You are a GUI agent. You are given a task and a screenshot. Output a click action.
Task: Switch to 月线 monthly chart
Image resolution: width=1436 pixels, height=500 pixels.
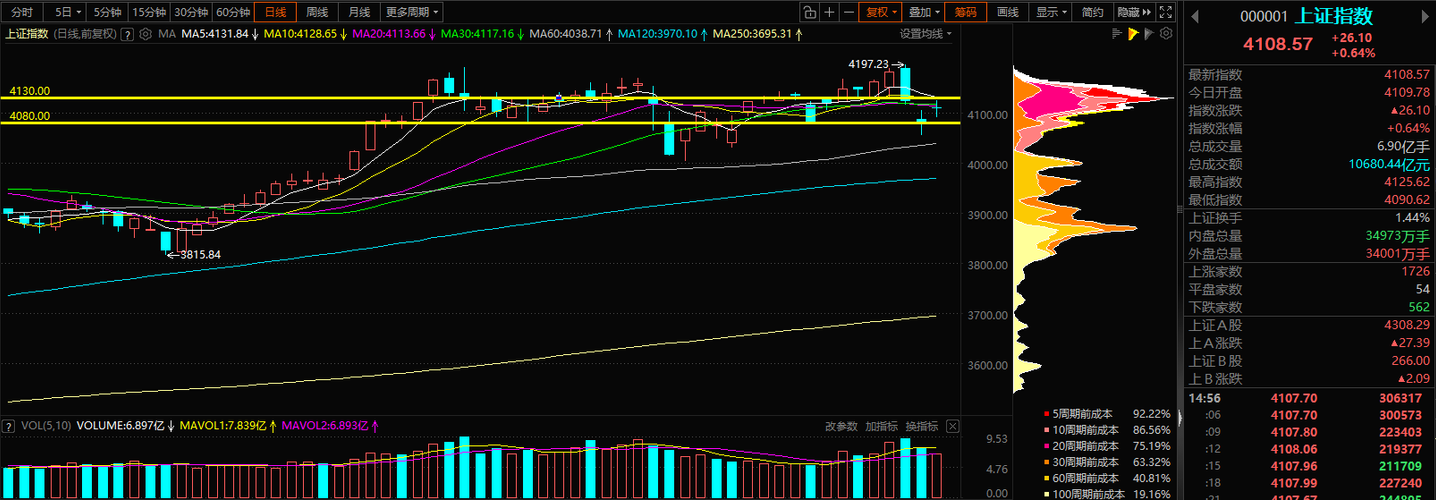click(x=359, y=12)
